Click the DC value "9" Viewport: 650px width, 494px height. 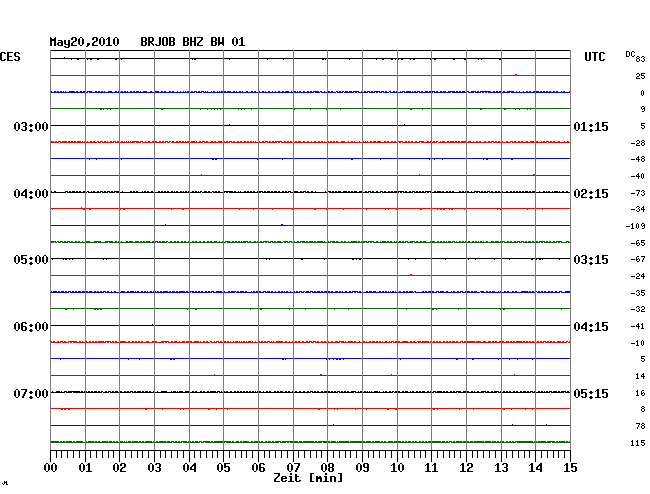[x=643, y=109]
